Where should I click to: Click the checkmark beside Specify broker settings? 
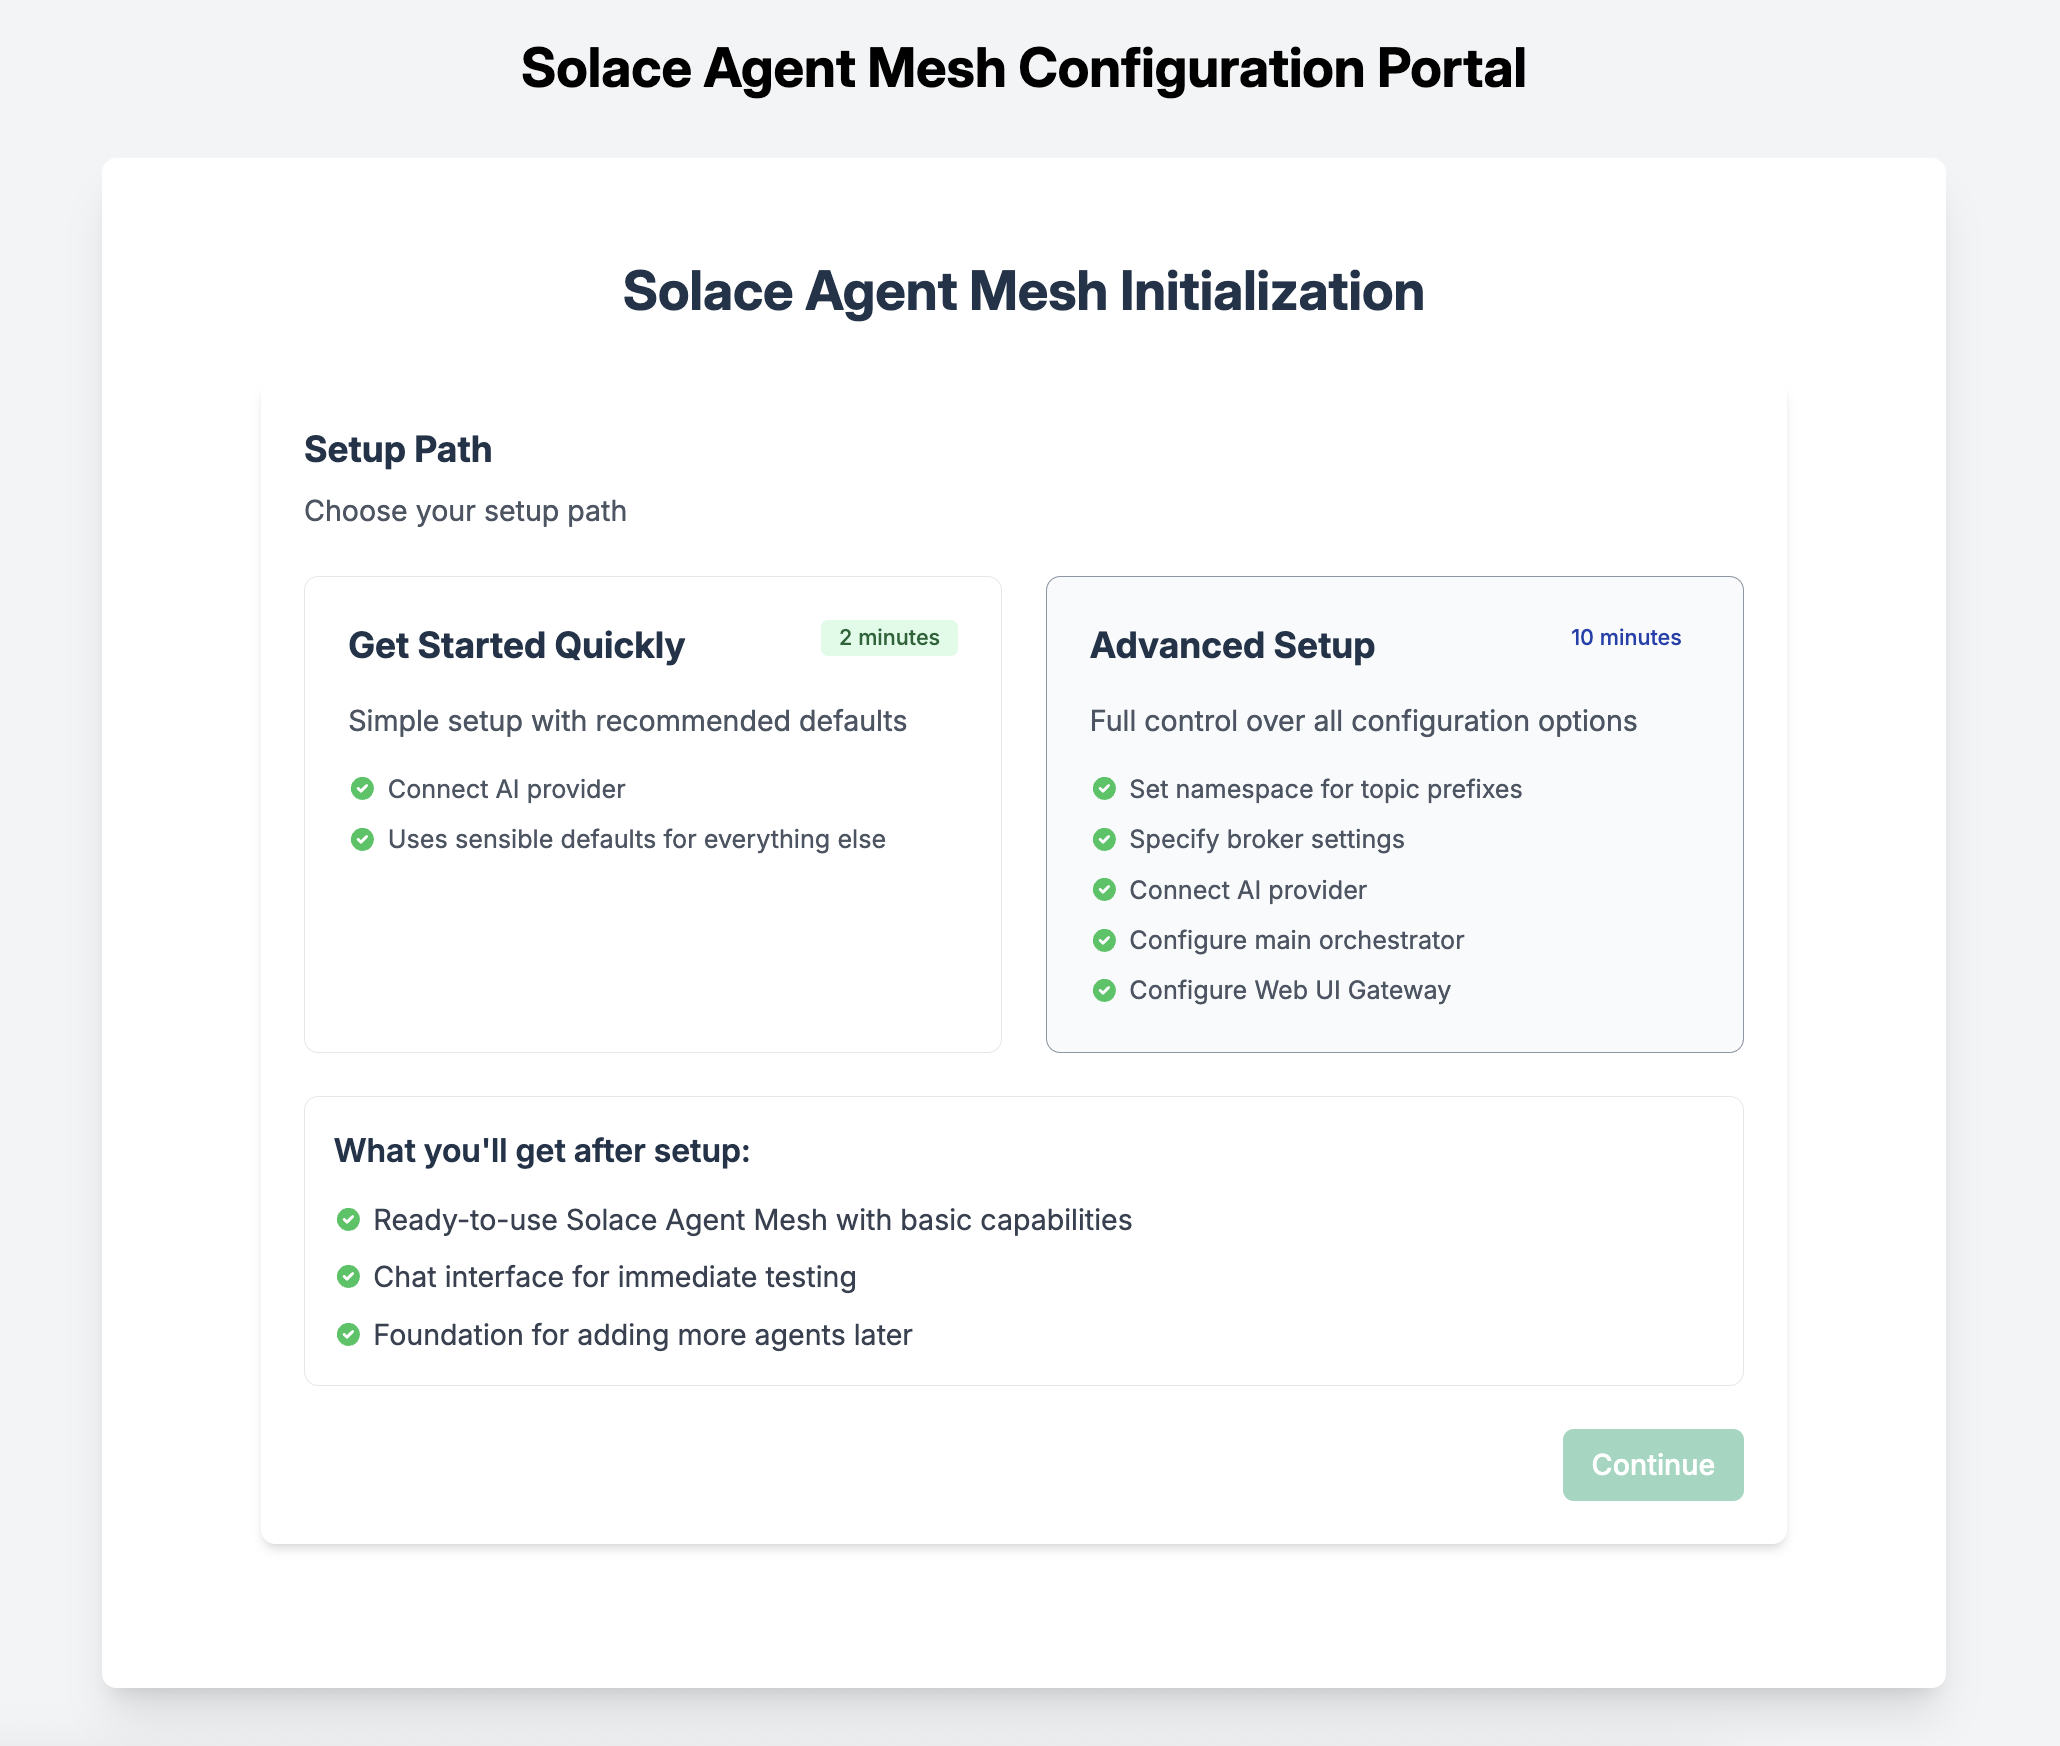click(x=1104, y=839)
